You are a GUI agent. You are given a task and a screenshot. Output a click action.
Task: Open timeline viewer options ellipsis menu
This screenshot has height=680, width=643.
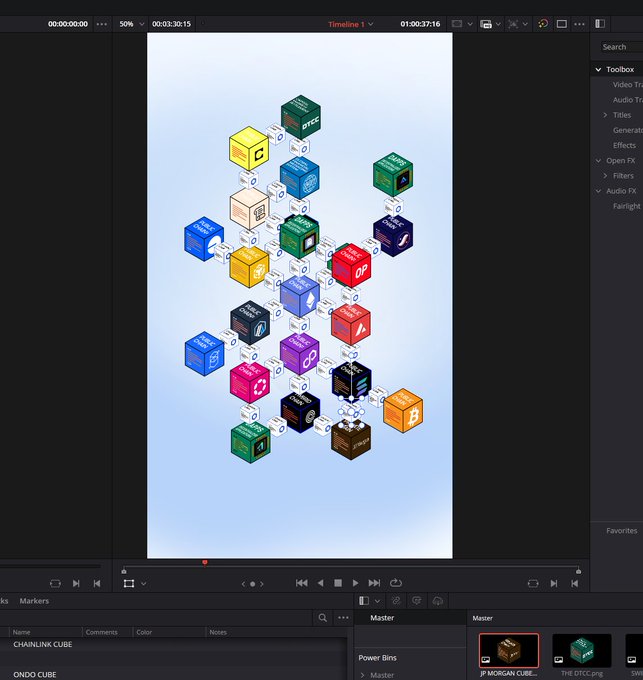(579, 24)
